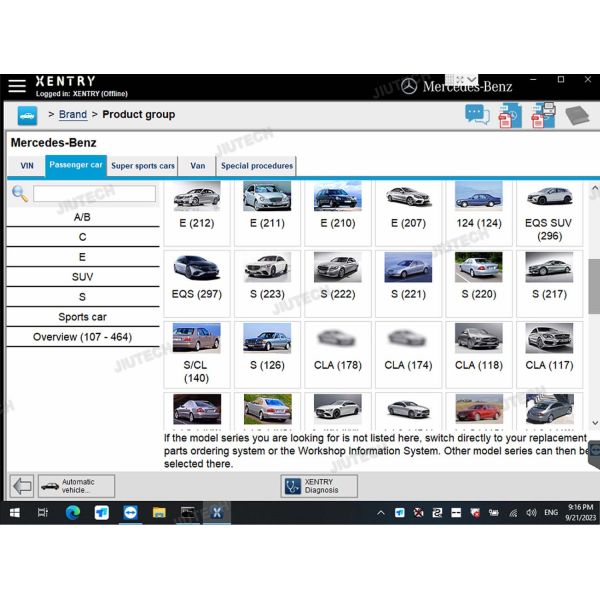Click the back arrow button
Image resolution: width=600 pixels, height=600 pixels.
[x=21, y=486]
